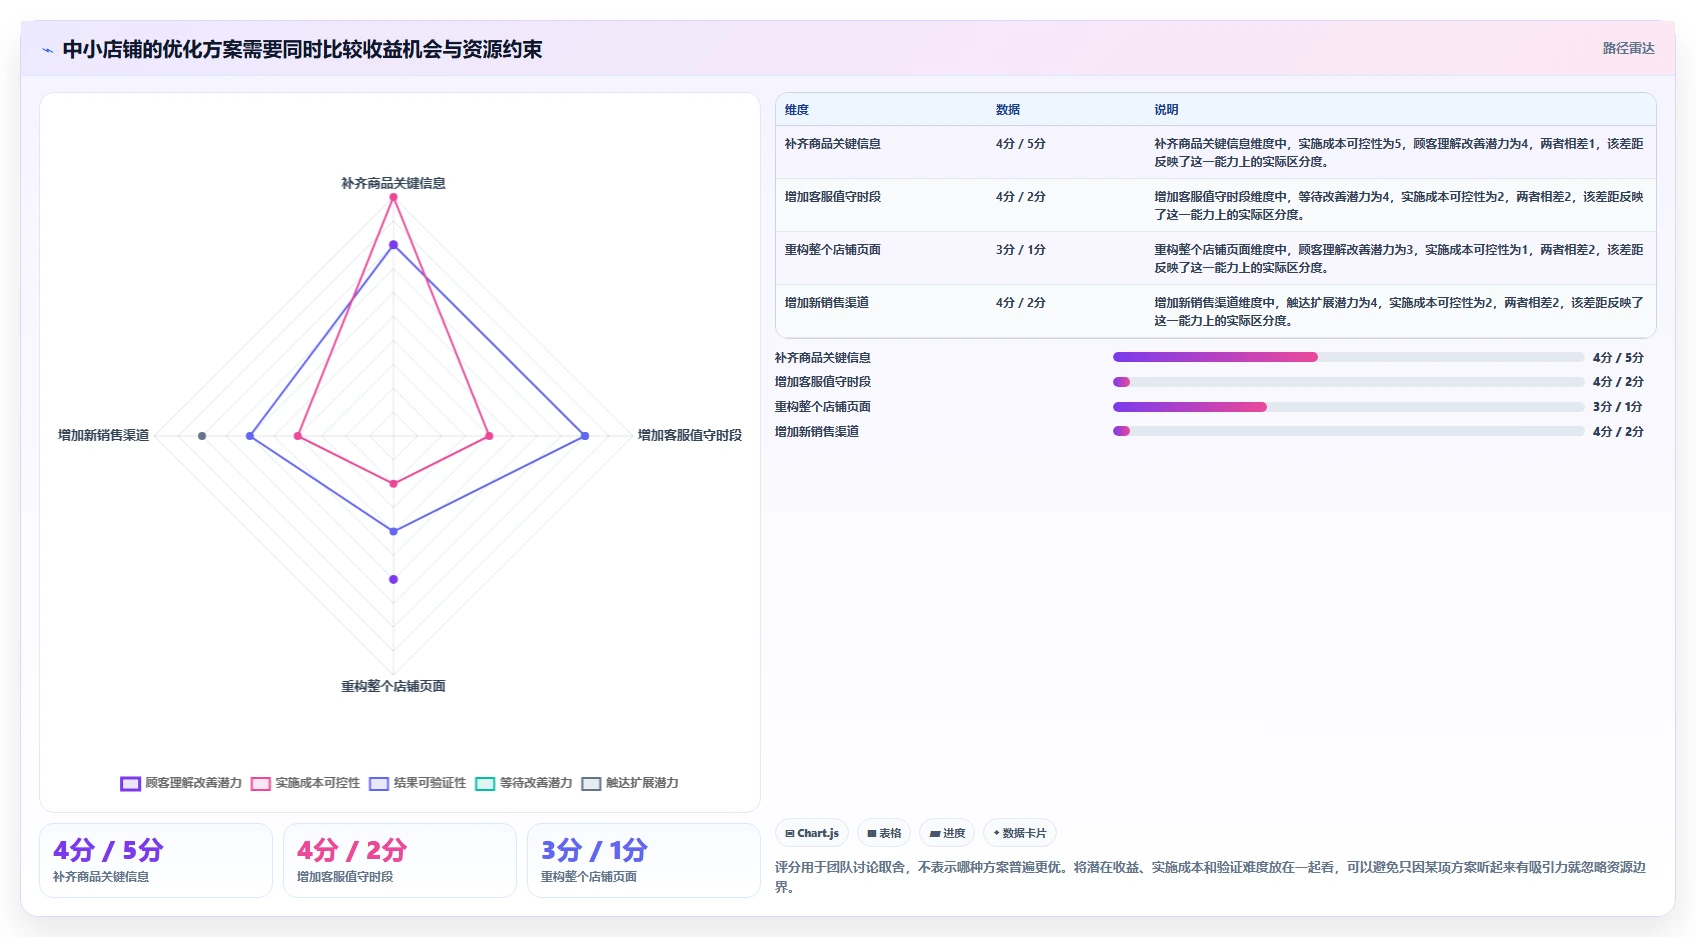
Task: Click the gray data point on the 增加新销售渠道 axis
Action: (202, 436)
